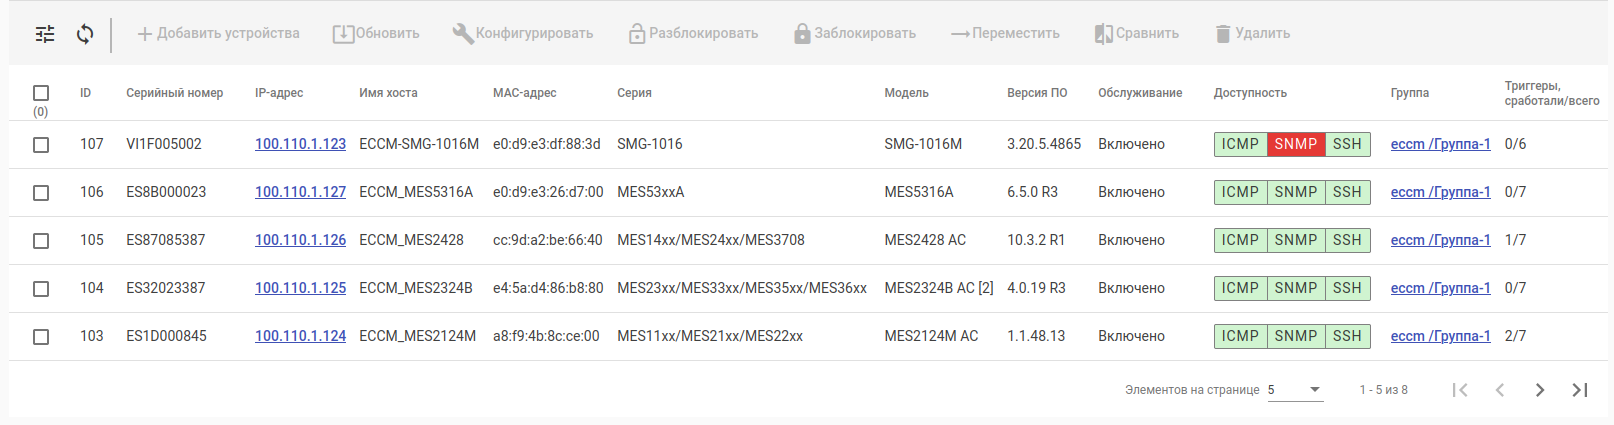Click the refresh table sync icon
Image resolution: width=1614 pixels, height=425 pixels.
pos(85,34)
